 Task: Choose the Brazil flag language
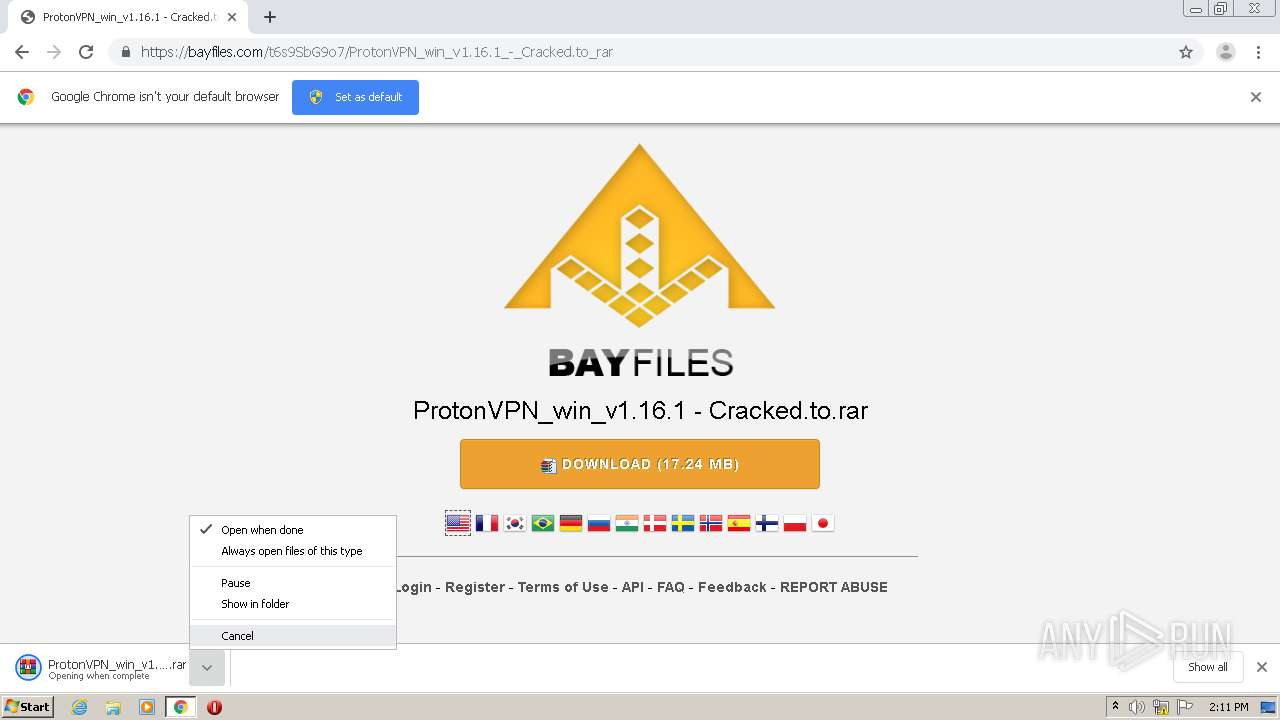coord(543,523)
